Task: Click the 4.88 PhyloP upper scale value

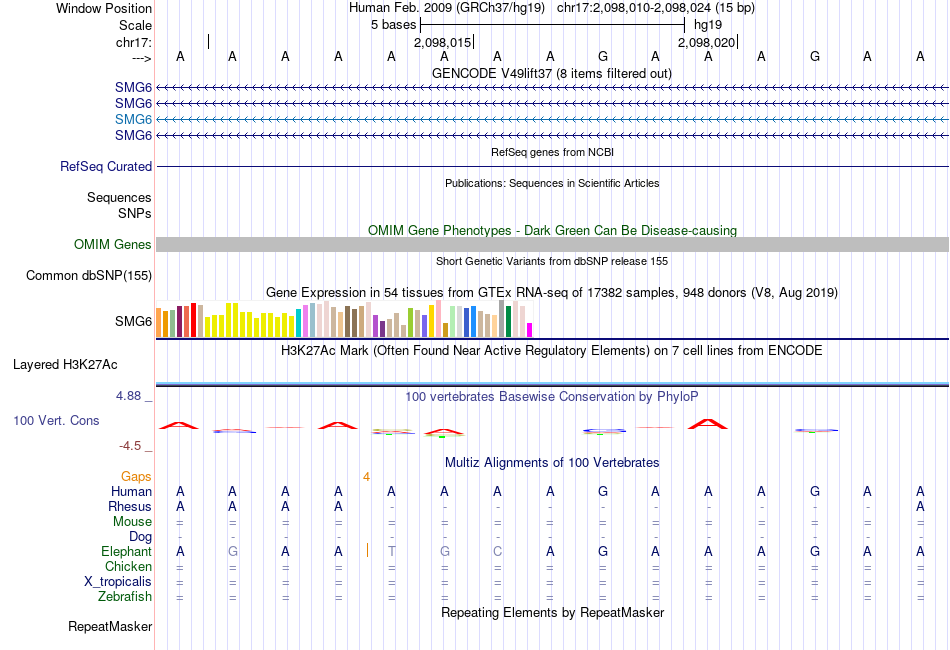Action: point(128,396)
